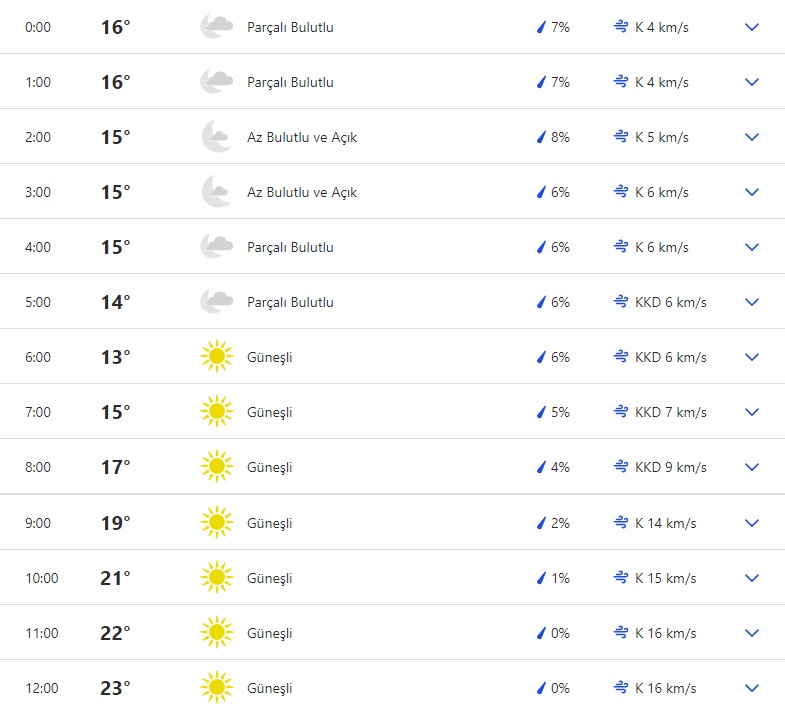785x713 pixels.
Task: Click the sun icon in the 10:00 row
Action: (x=216, y=578)
